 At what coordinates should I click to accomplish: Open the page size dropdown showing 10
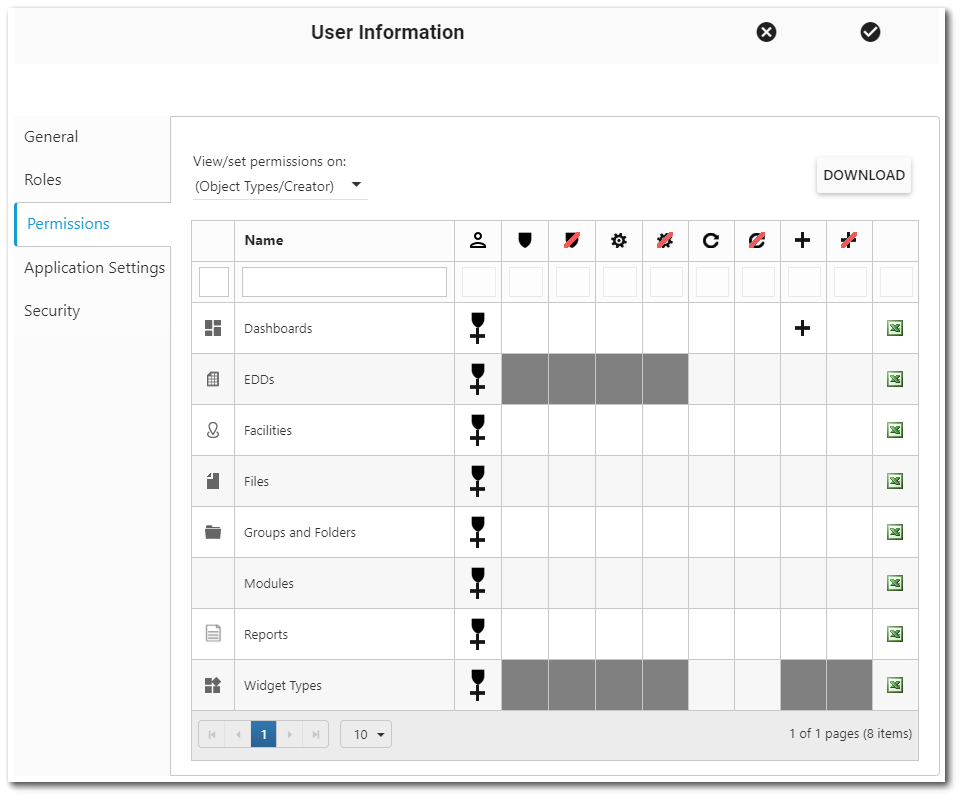pos(366,734)
